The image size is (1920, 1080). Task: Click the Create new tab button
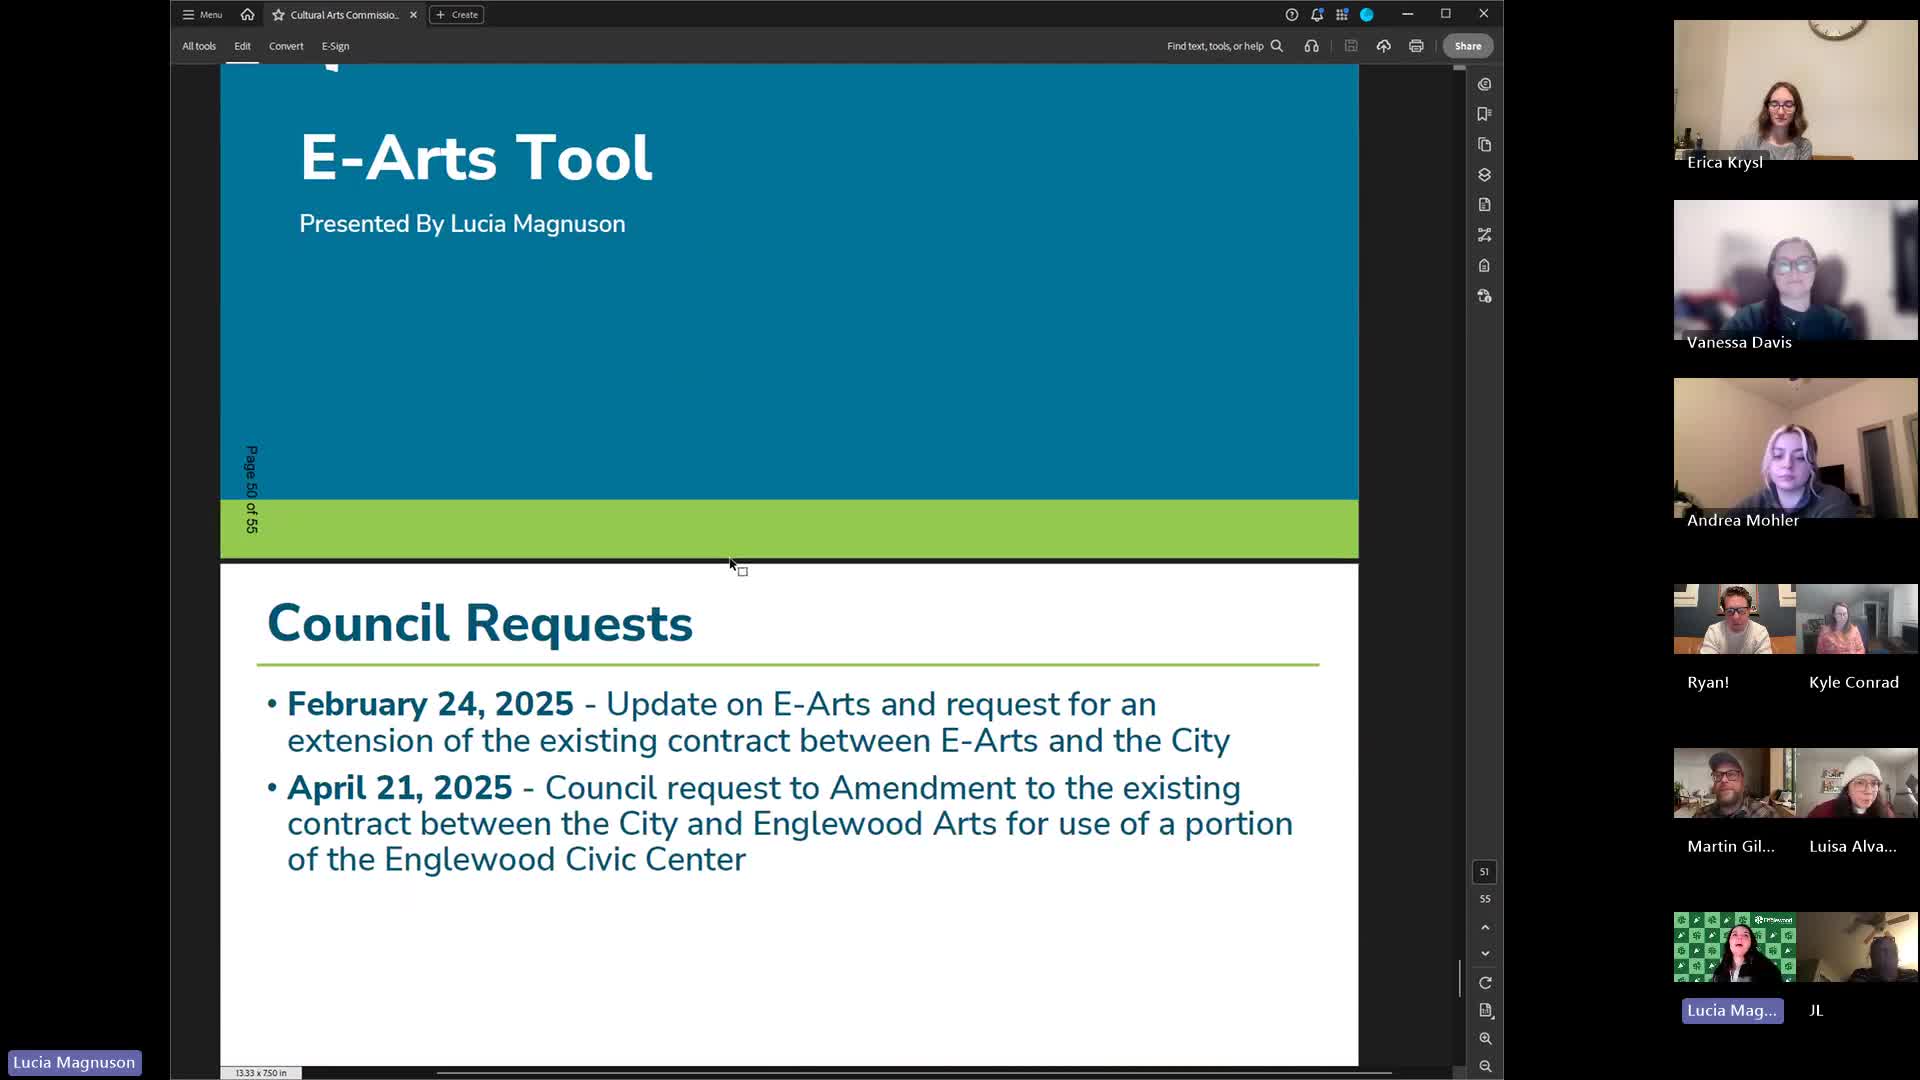(x=457, y=15)
